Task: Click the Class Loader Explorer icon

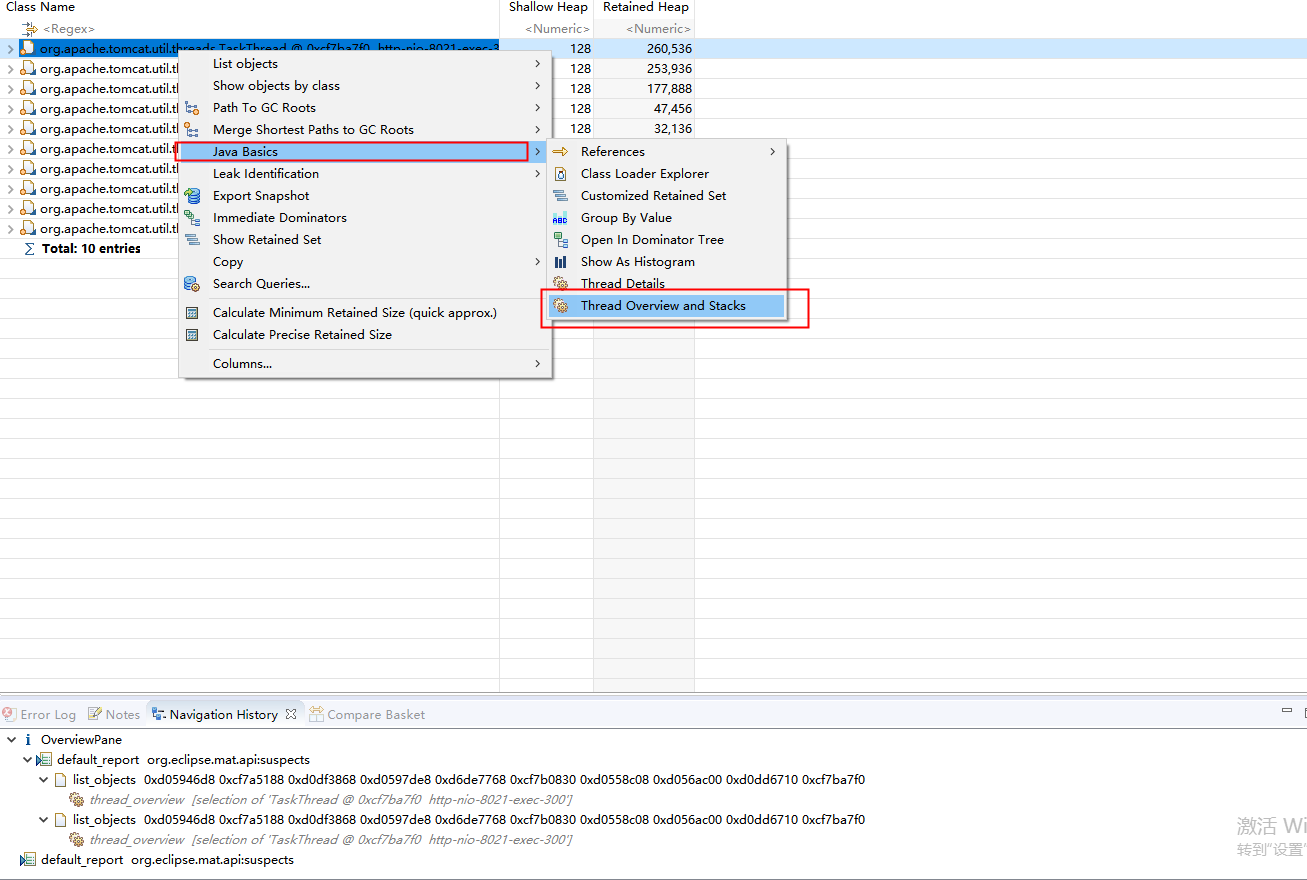Action: click(x=560, y=173)
